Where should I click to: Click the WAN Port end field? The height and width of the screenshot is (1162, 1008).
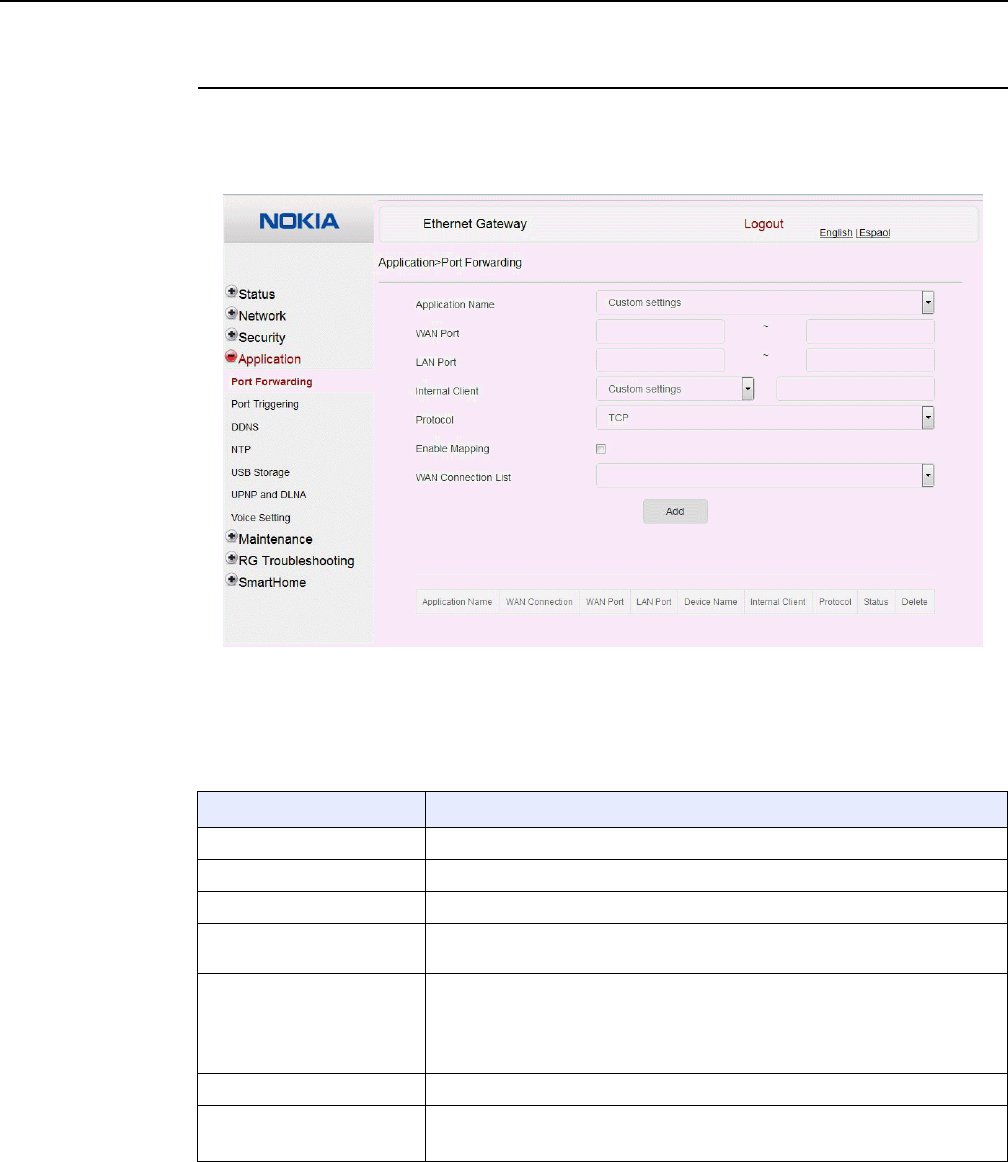[870, 331]
